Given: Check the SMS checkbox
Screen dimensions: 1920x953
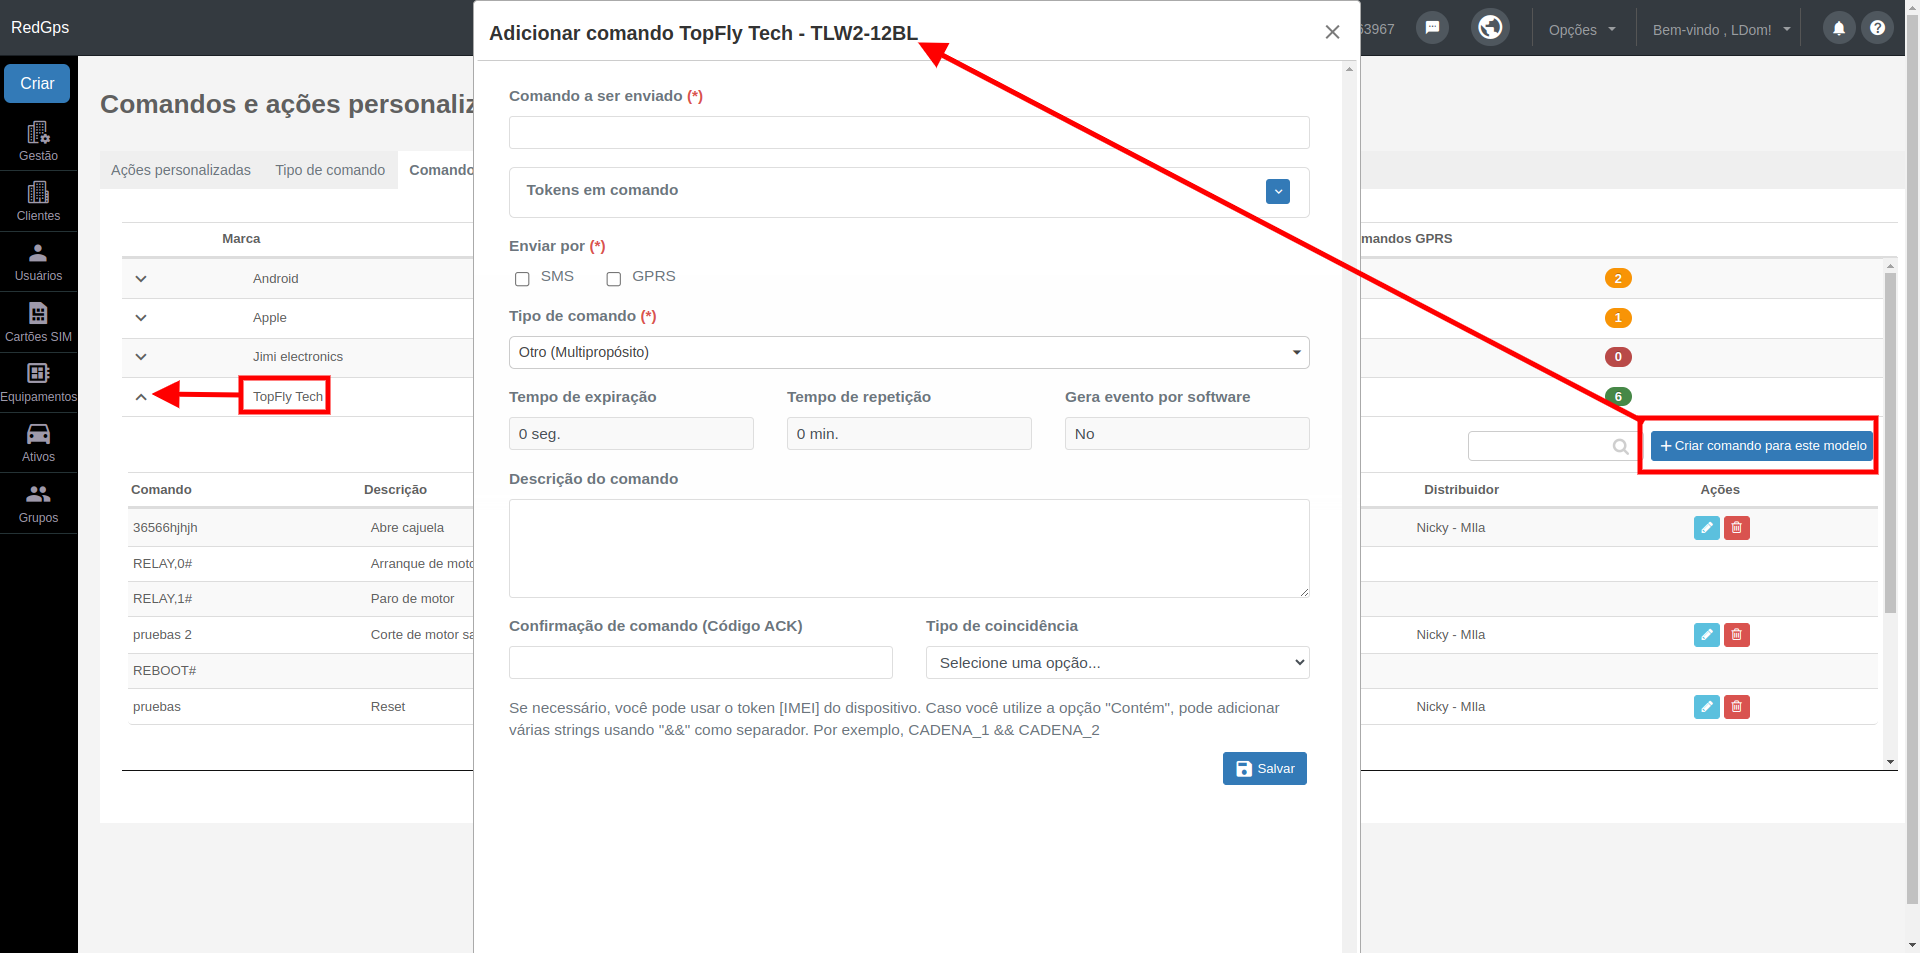Looking at the screenshot, I should tap(522, 279).
